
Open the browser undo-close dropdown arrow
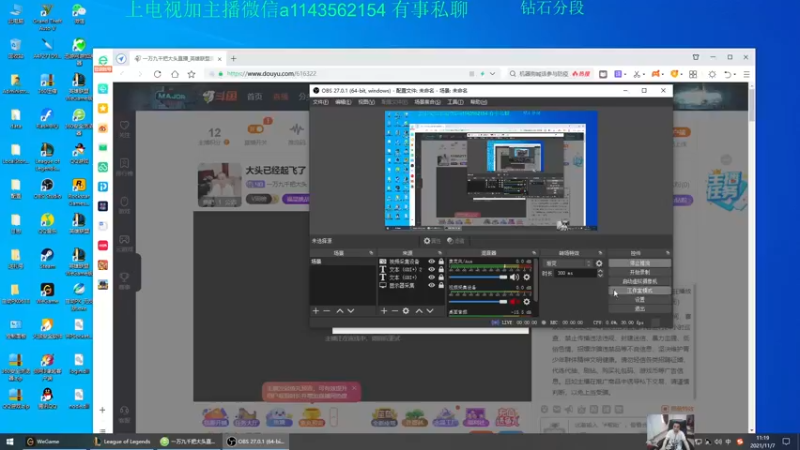point(735,74)
